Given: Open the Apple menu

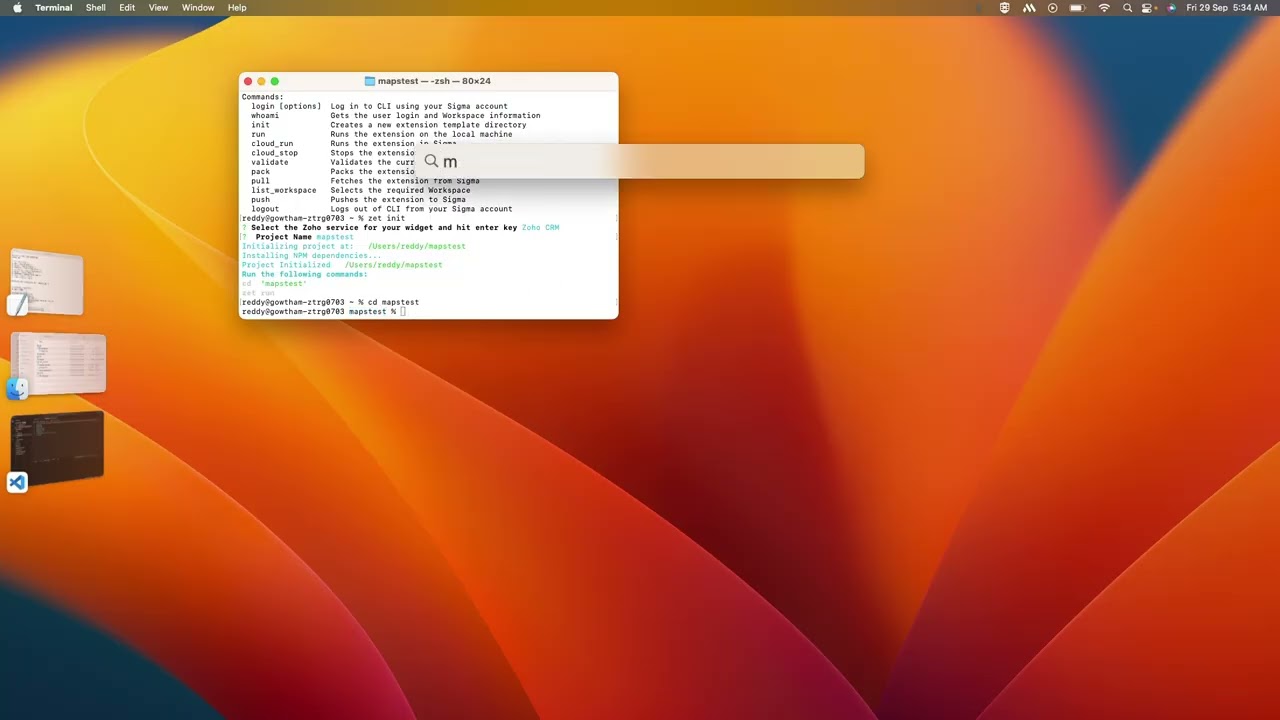Looking at the screenshot, I should pos(17,7).
